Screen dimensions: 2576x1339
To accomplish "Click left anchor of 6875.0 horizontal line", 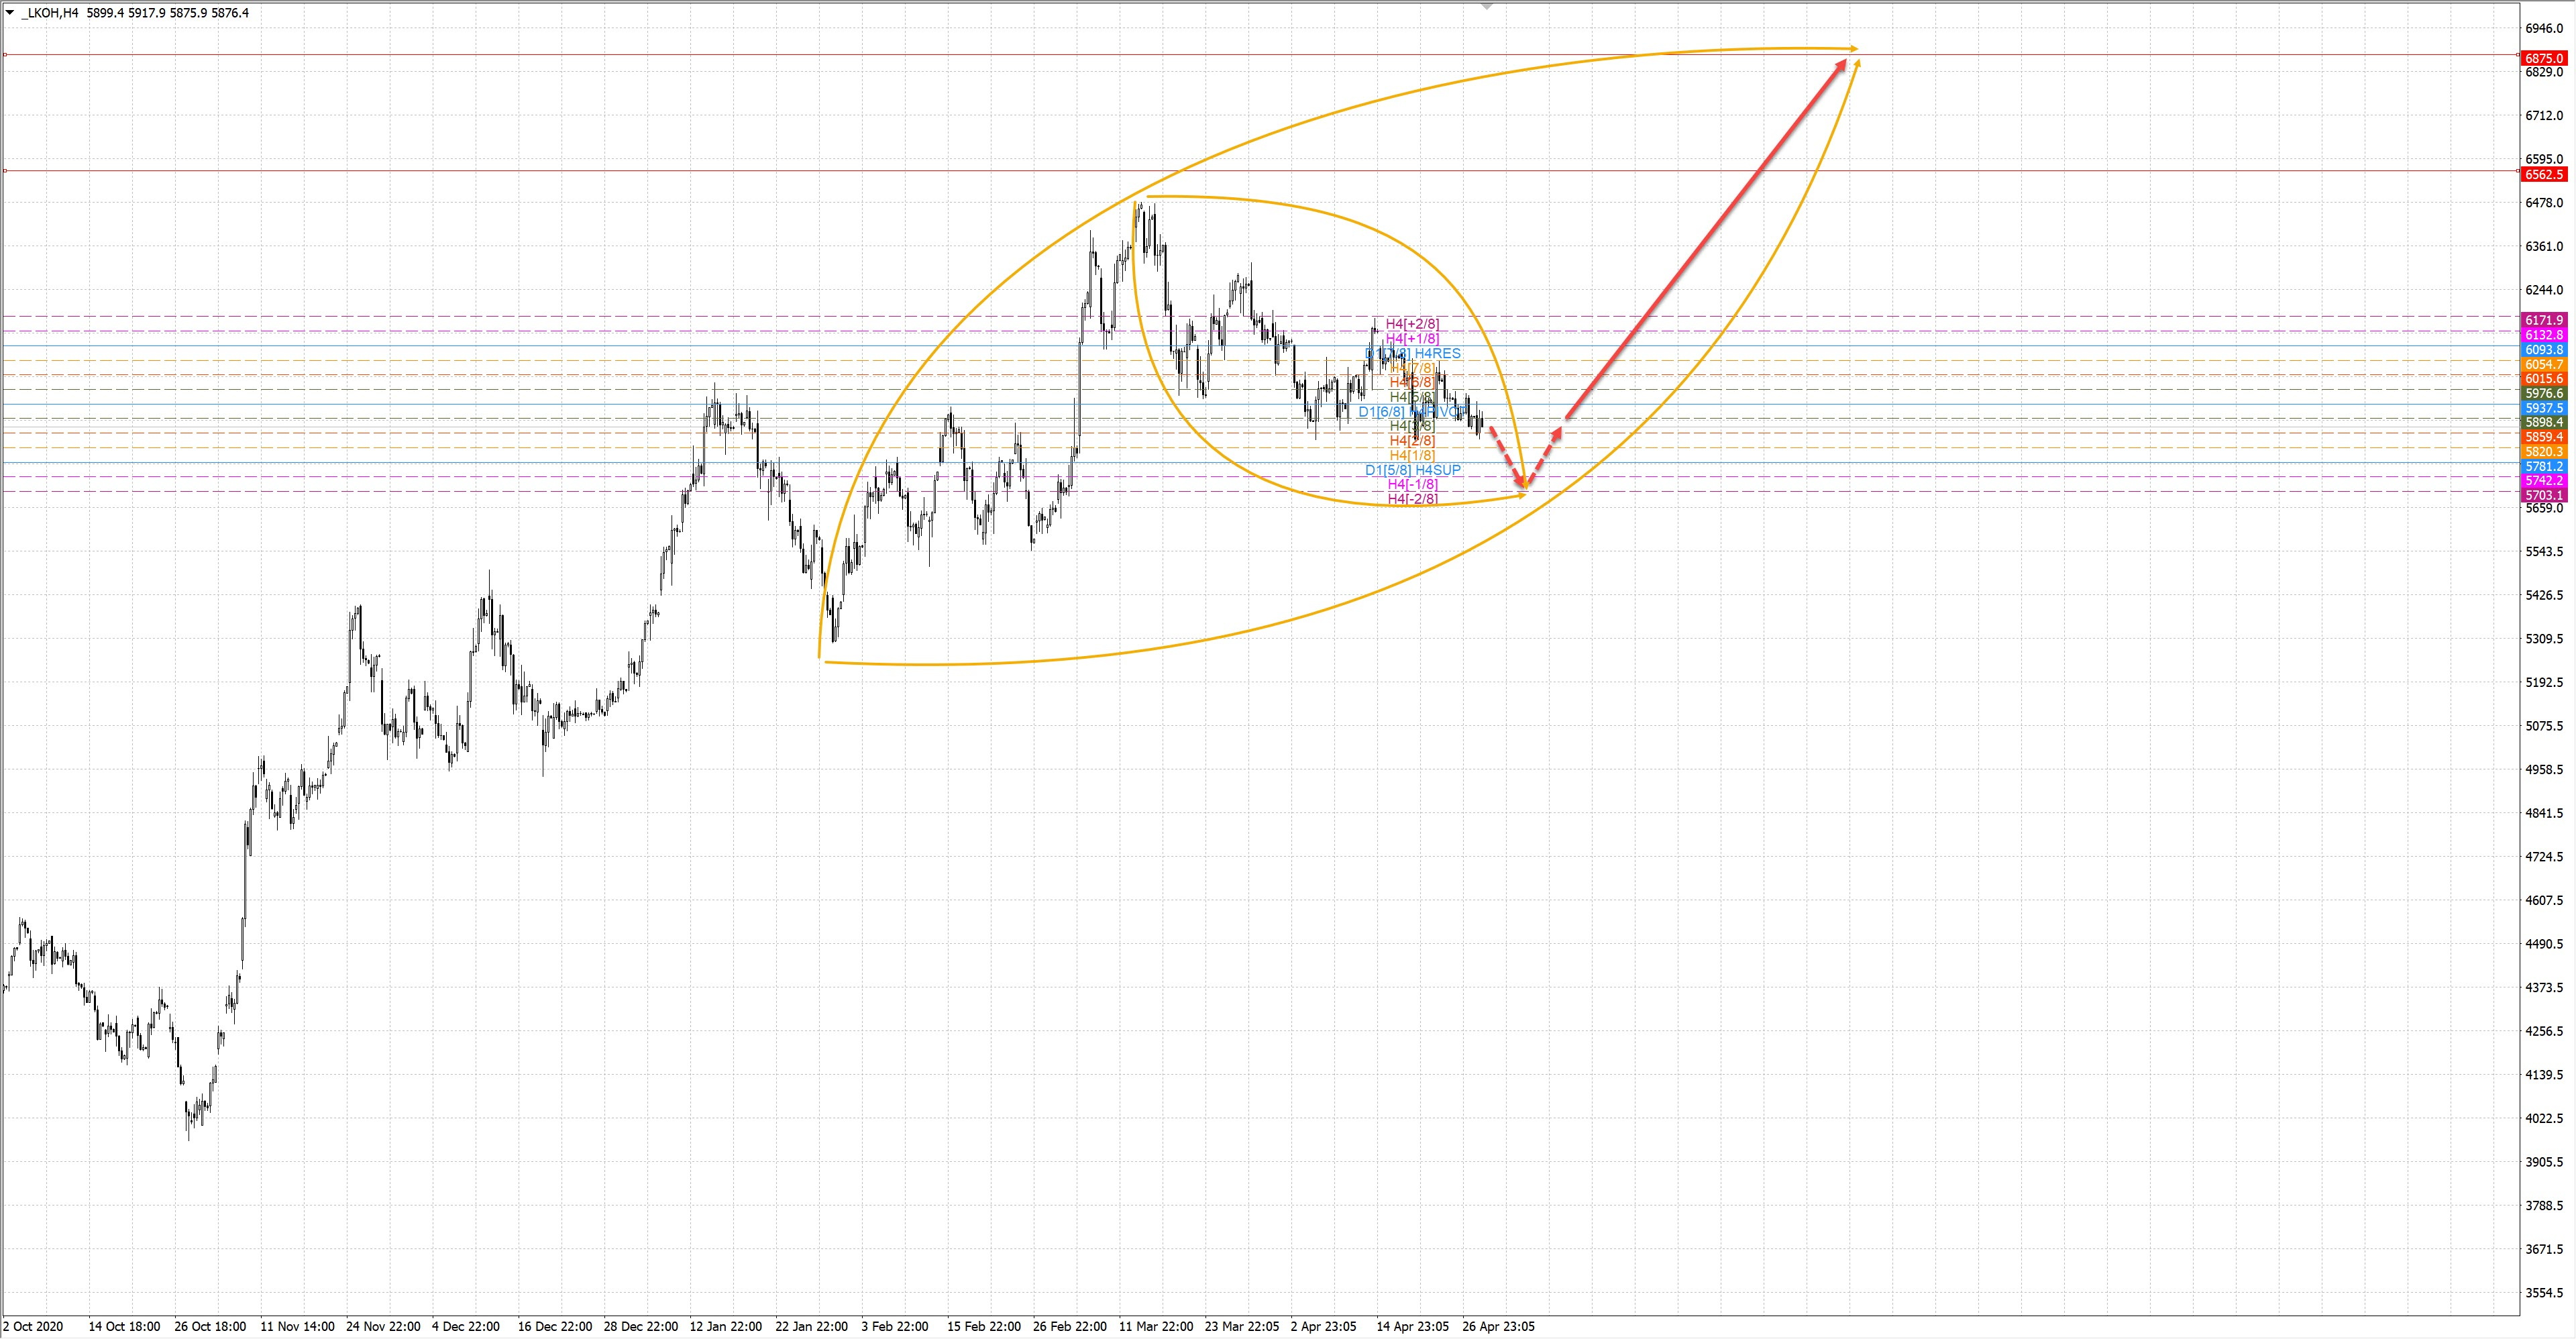I will (x=5, y=54).
